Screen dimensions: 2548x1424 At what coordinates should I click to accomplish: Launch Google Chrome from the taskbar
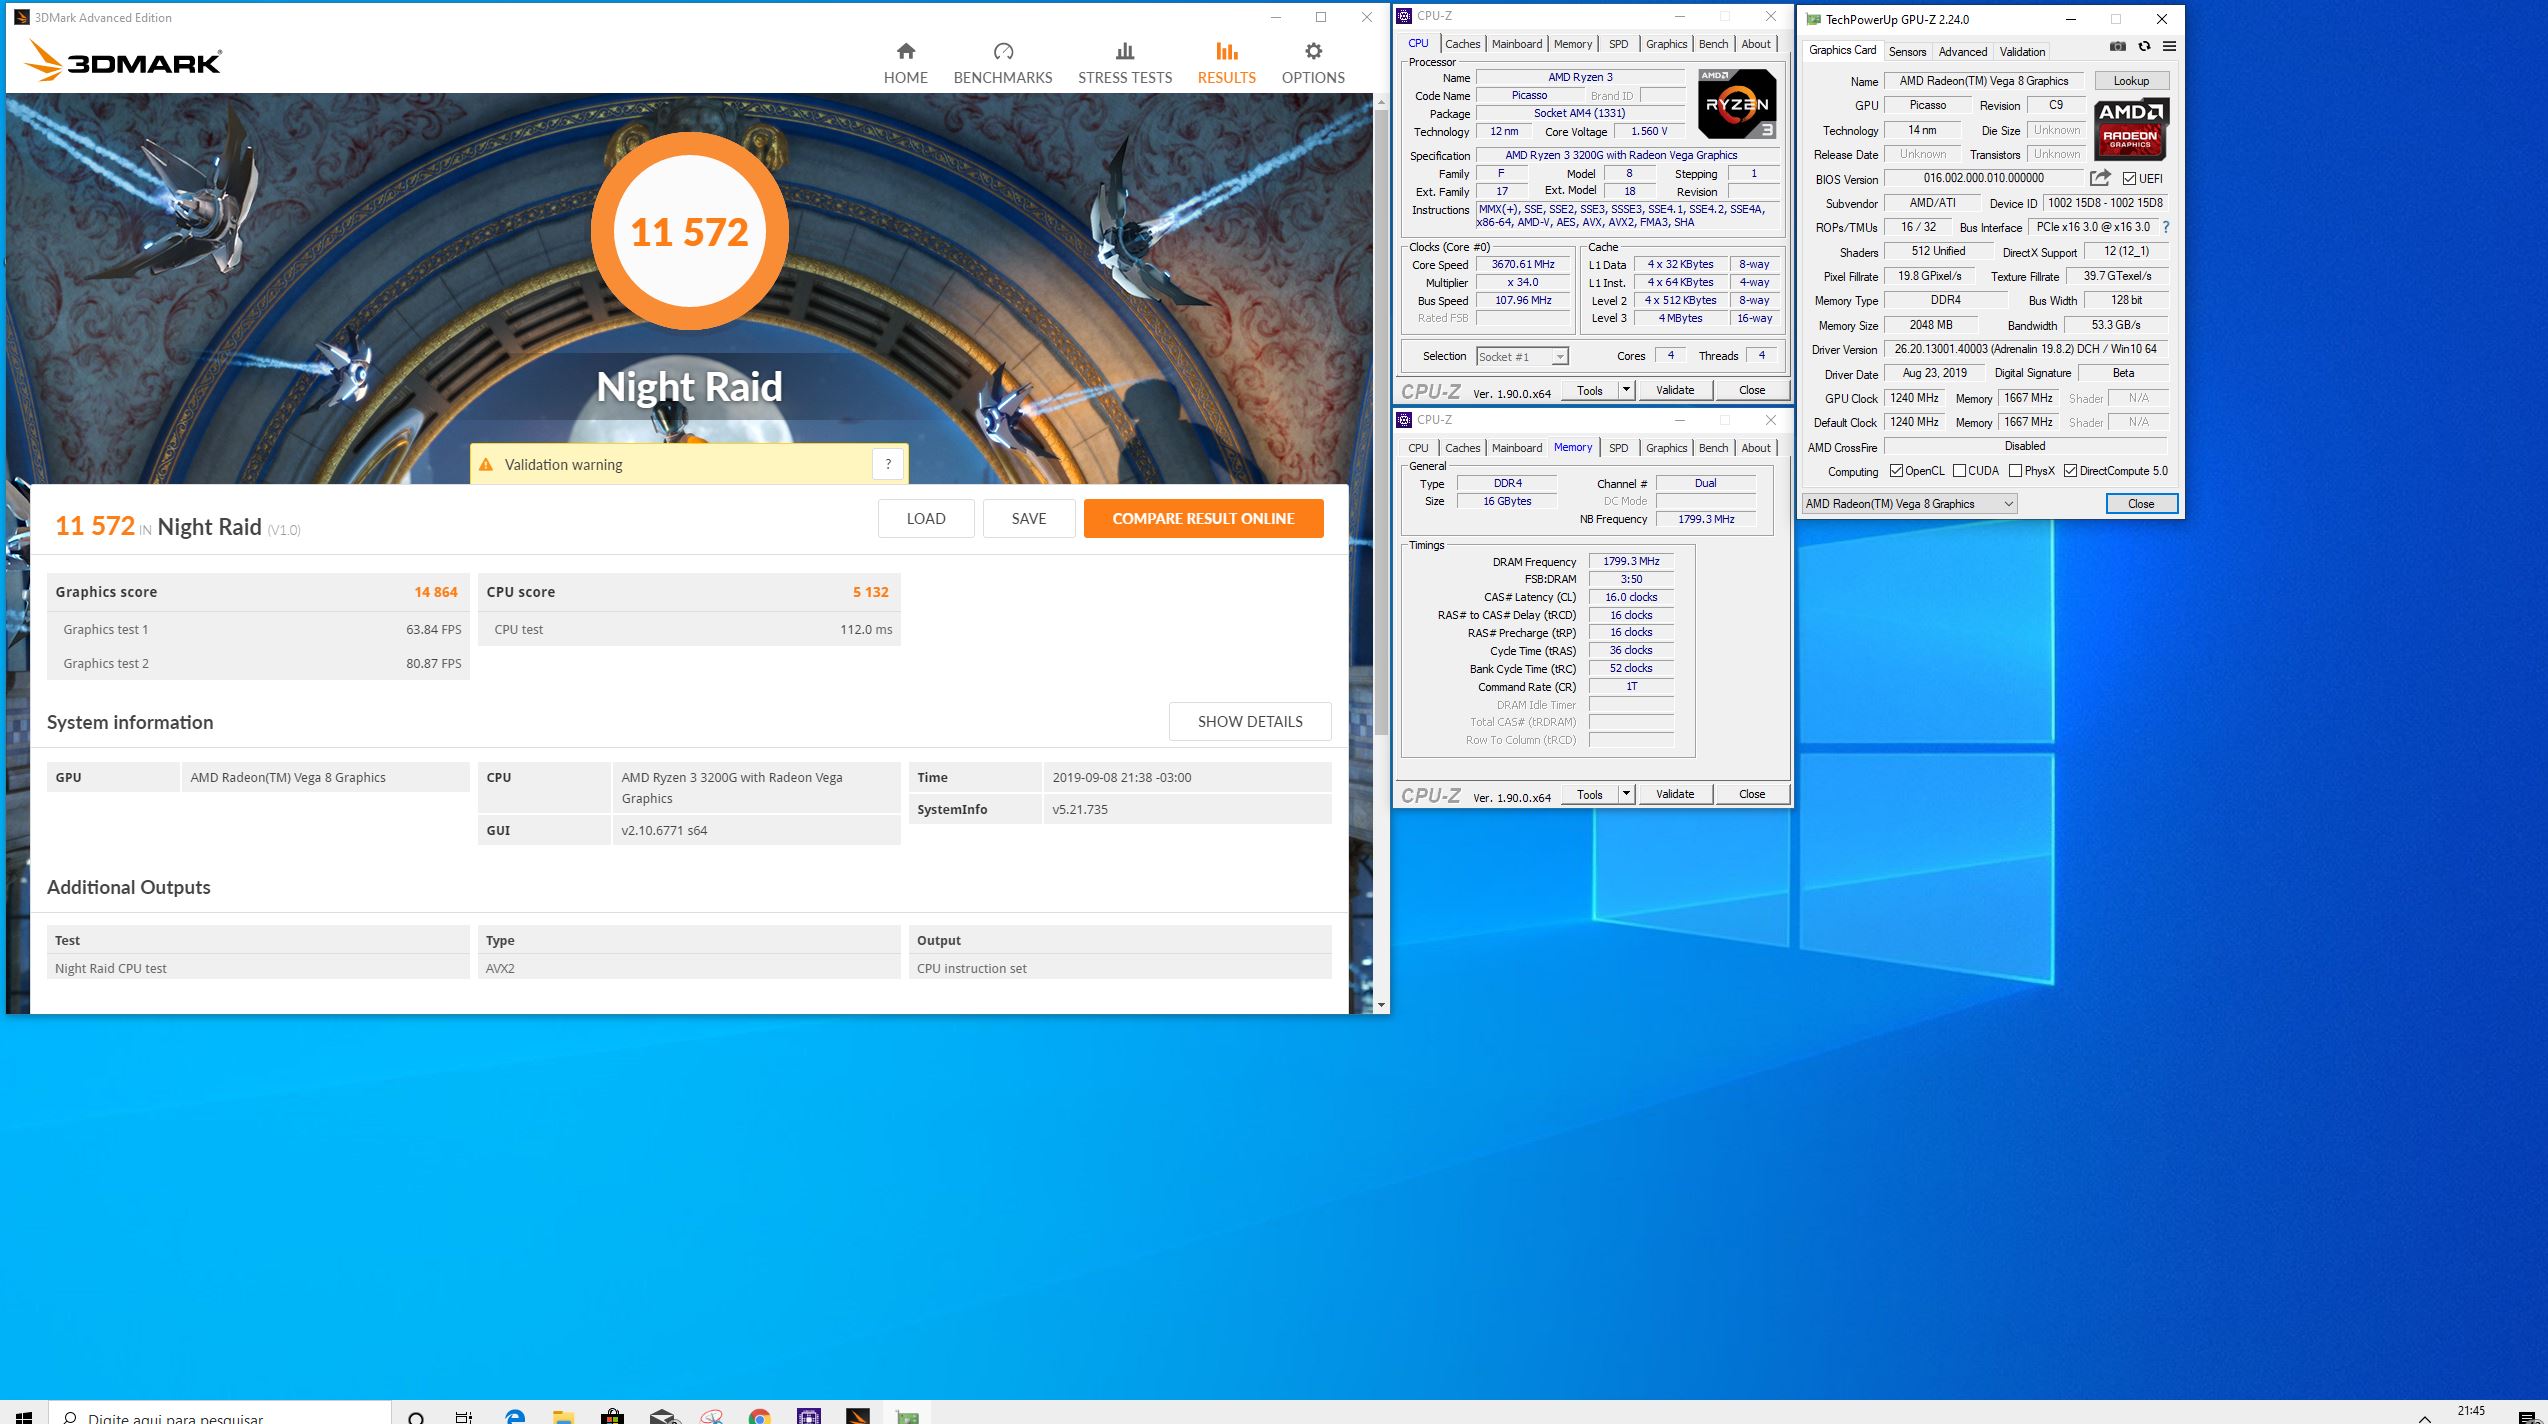tap(760, 1417)
